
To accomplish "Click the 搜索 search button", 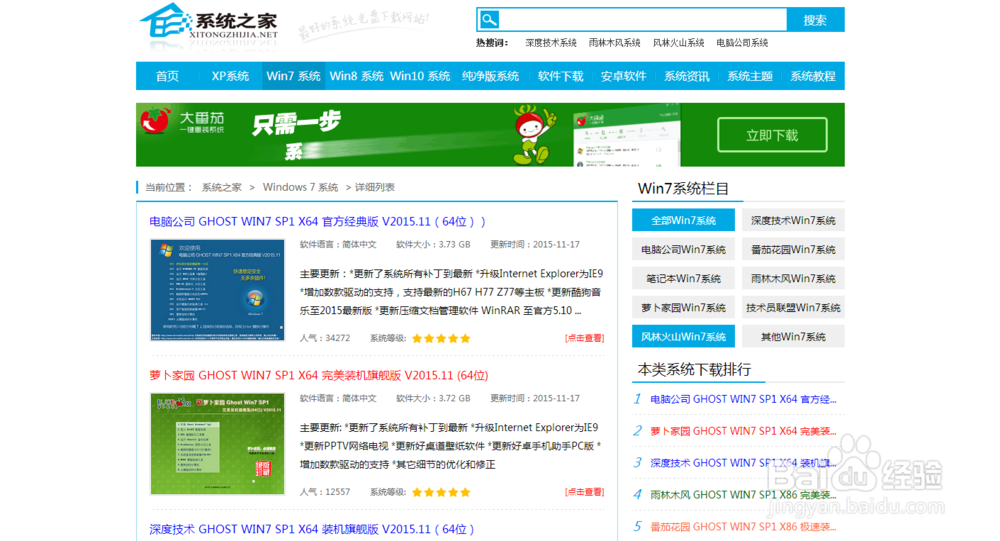I will click(x=815, y=20).
